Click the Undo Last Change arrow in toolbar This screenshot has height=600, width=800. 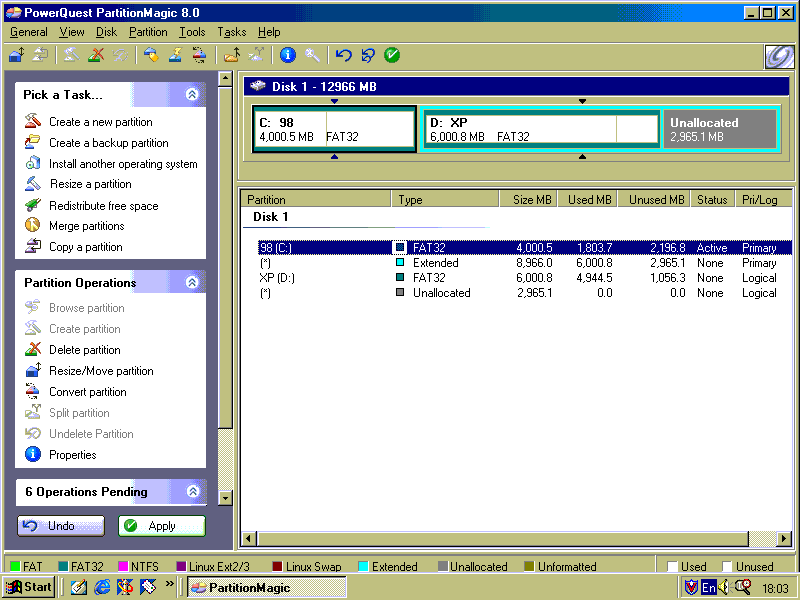[x=344, y=55]
